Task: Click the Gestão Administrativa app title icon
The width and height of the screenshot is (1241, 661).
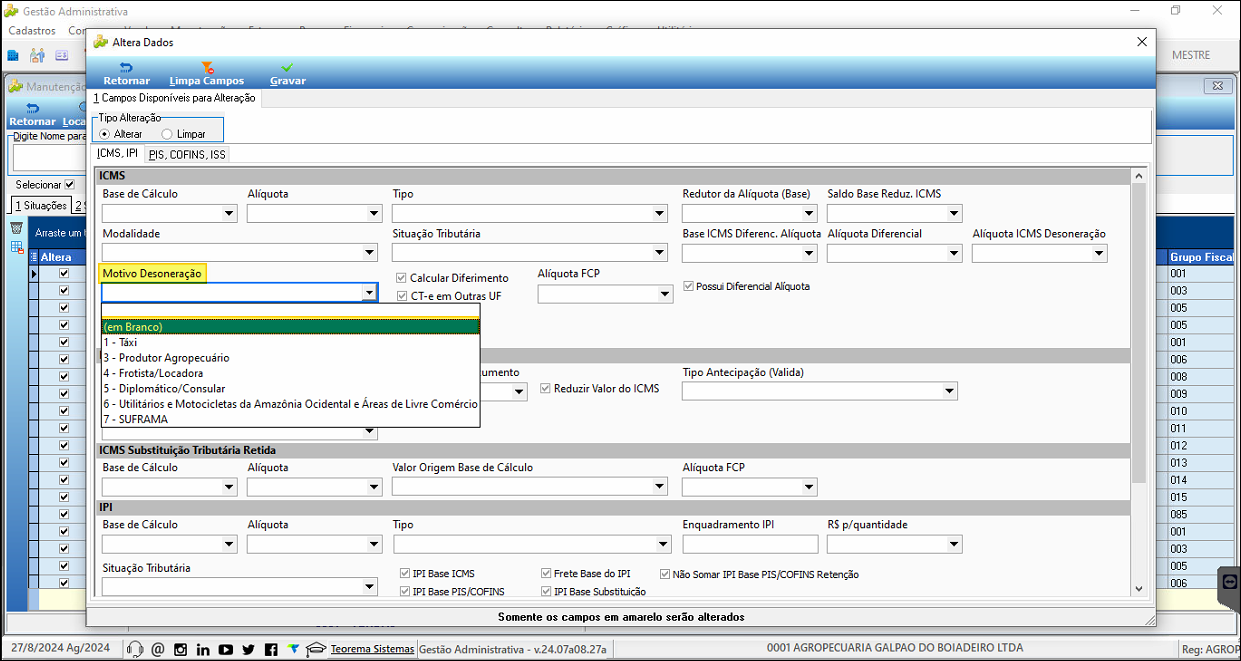Action: click(11, 11)
